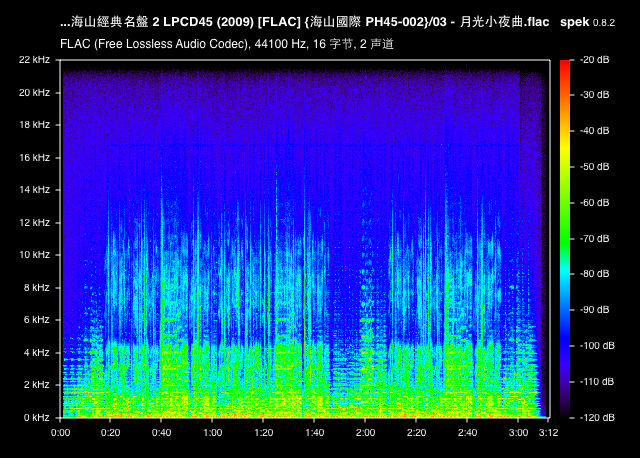Click the spectrogram plot area
The image size is (640, 458).
pos(305,239)
